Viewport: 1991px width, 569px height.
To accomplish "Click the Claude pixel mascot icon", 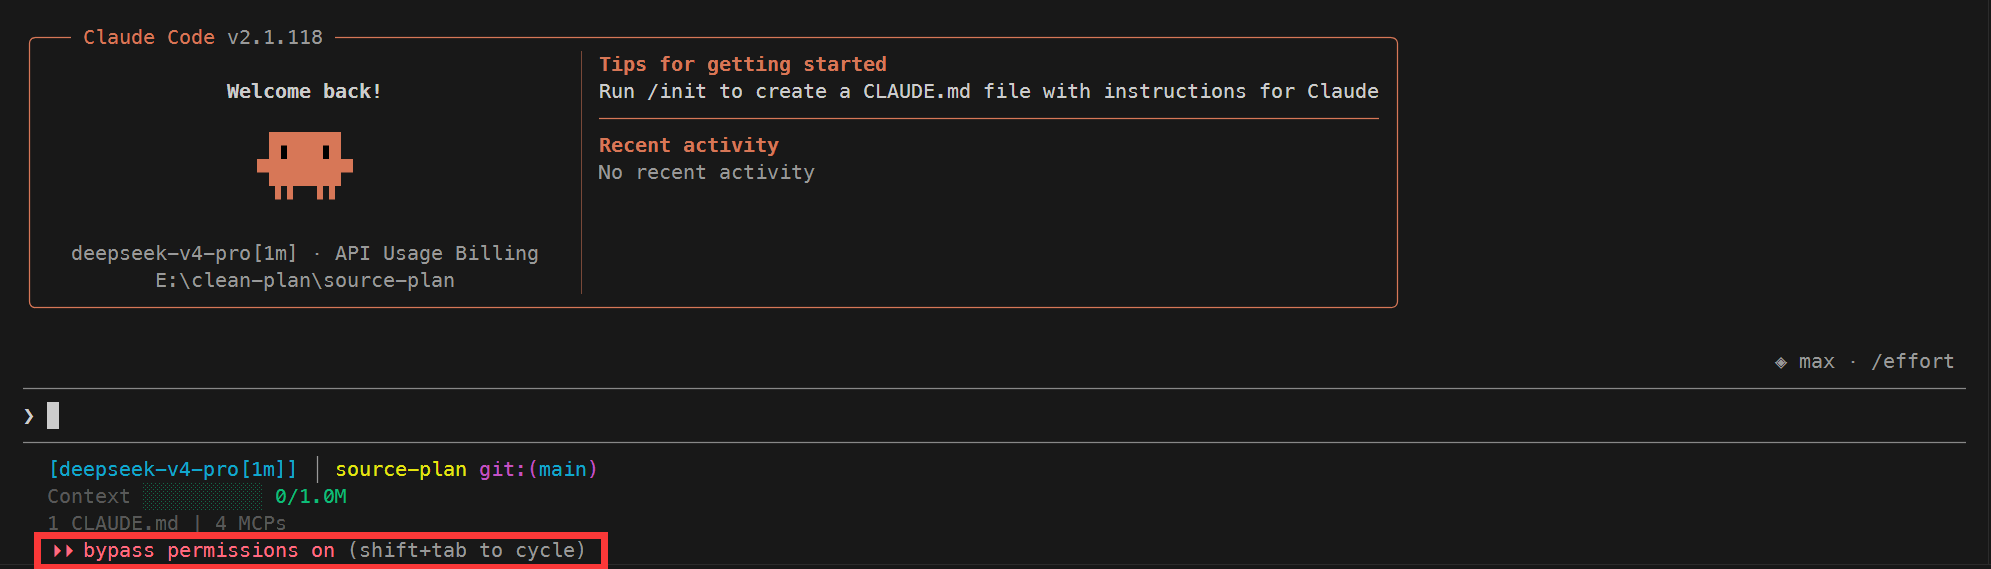I will (x=305, y=166).
